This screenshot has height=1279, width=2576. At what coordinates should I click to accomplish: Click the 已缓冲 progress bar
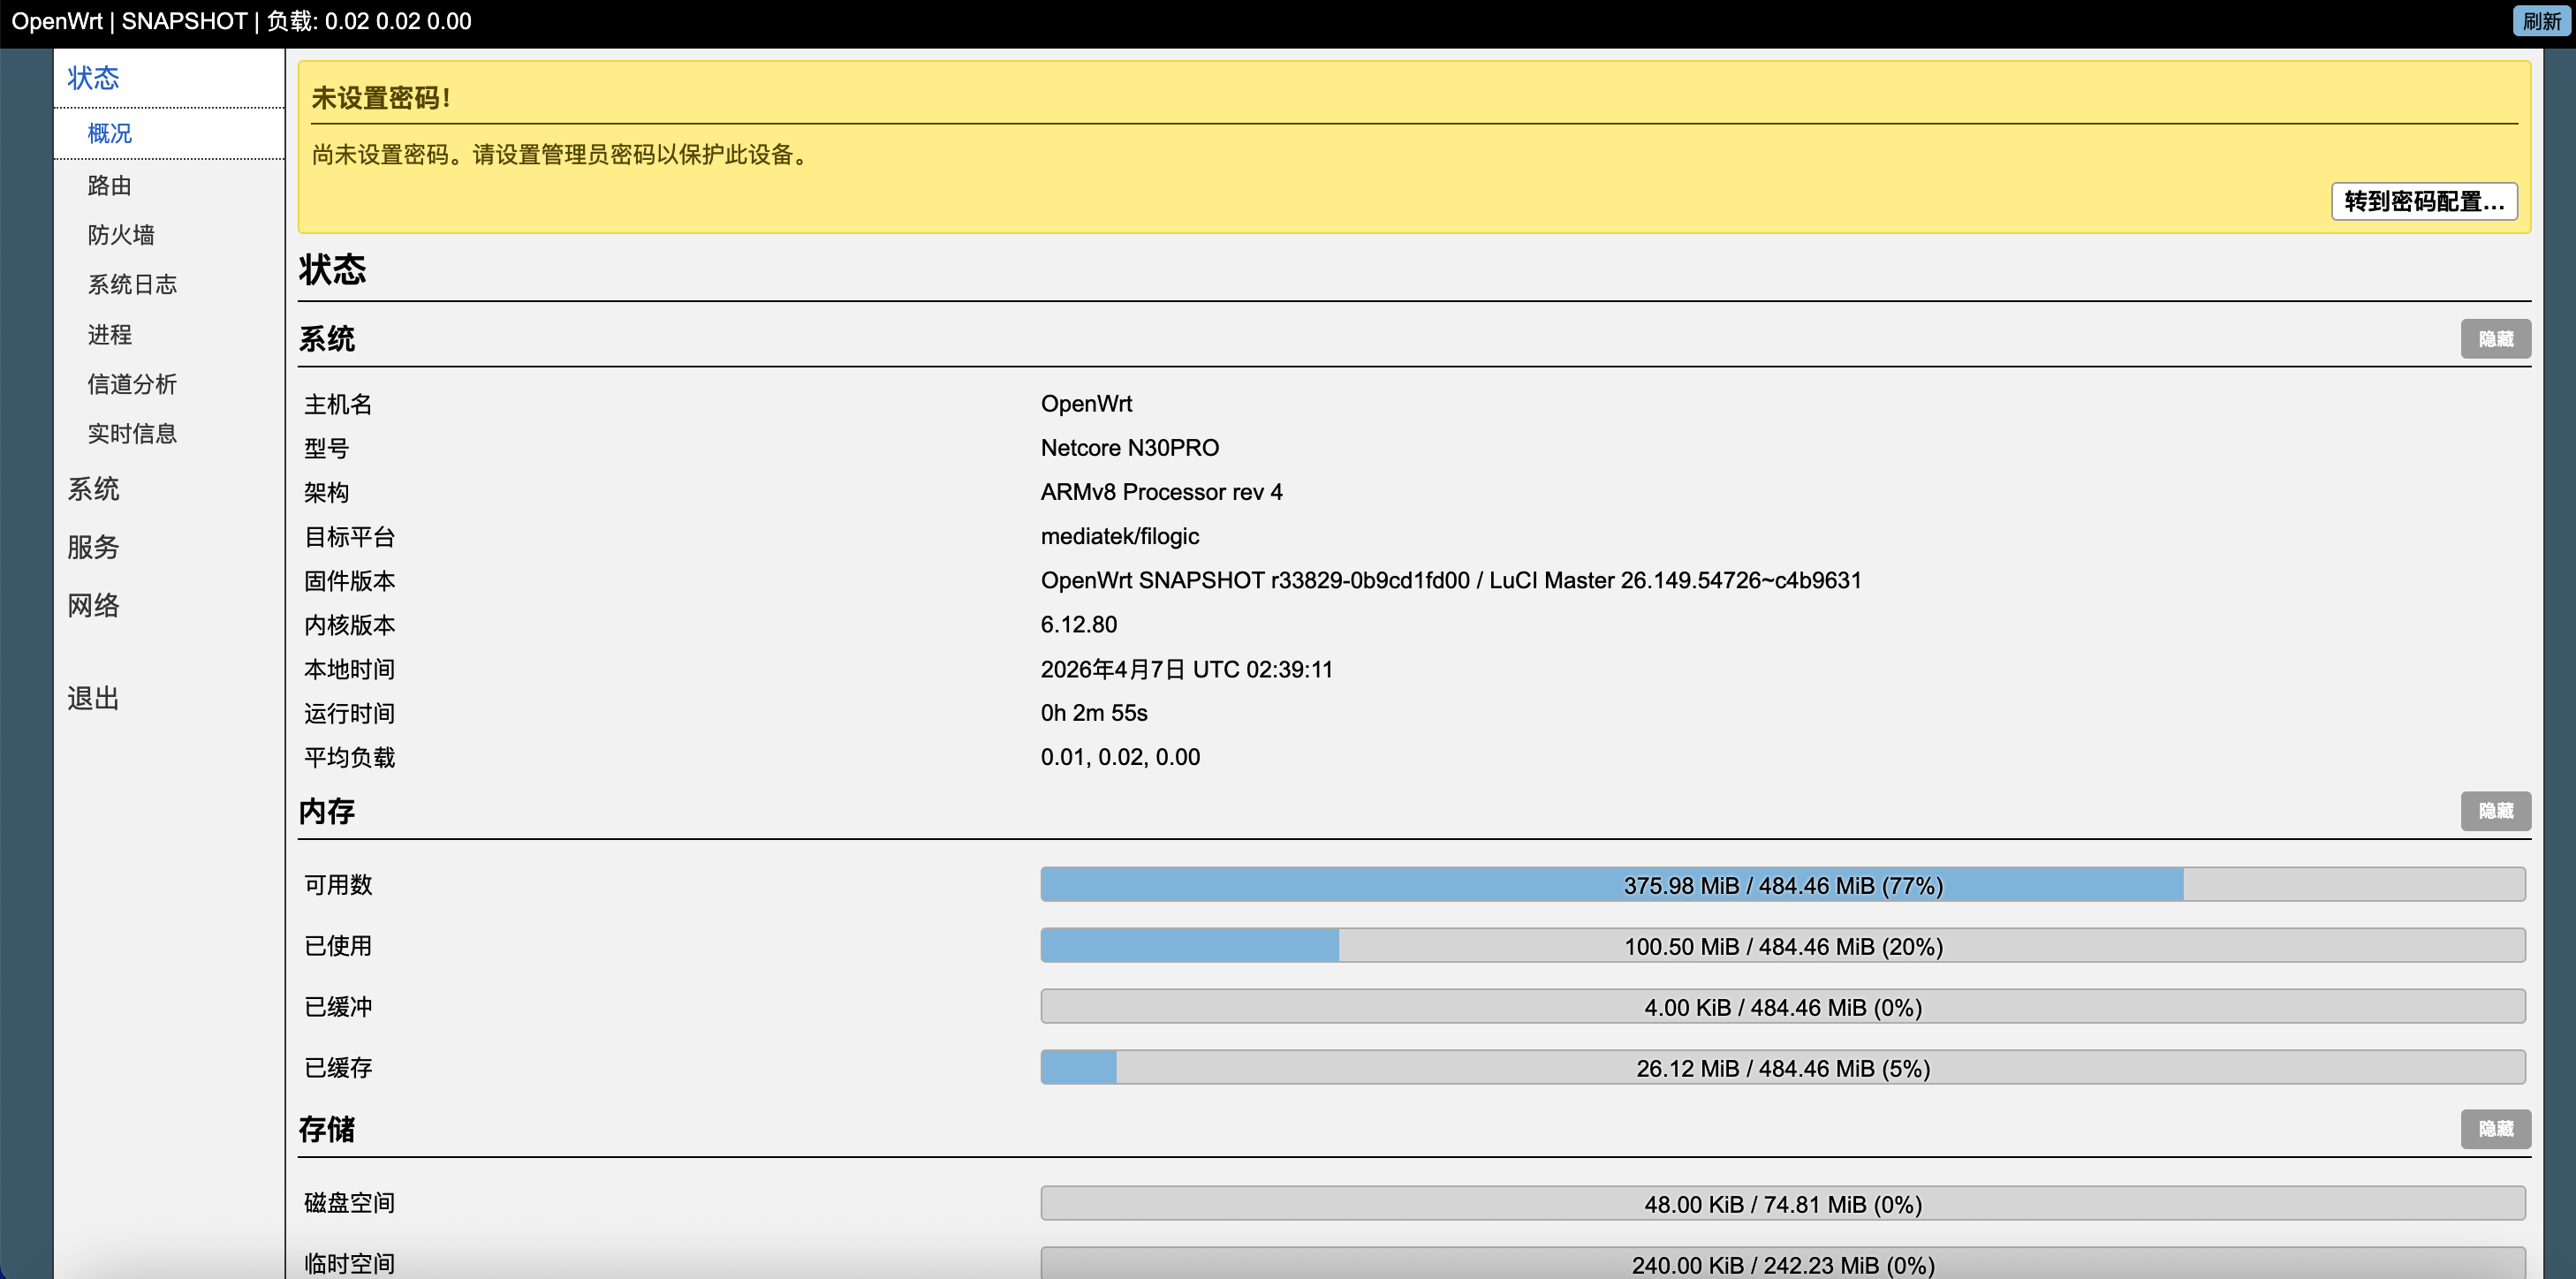[1783, 1007]
